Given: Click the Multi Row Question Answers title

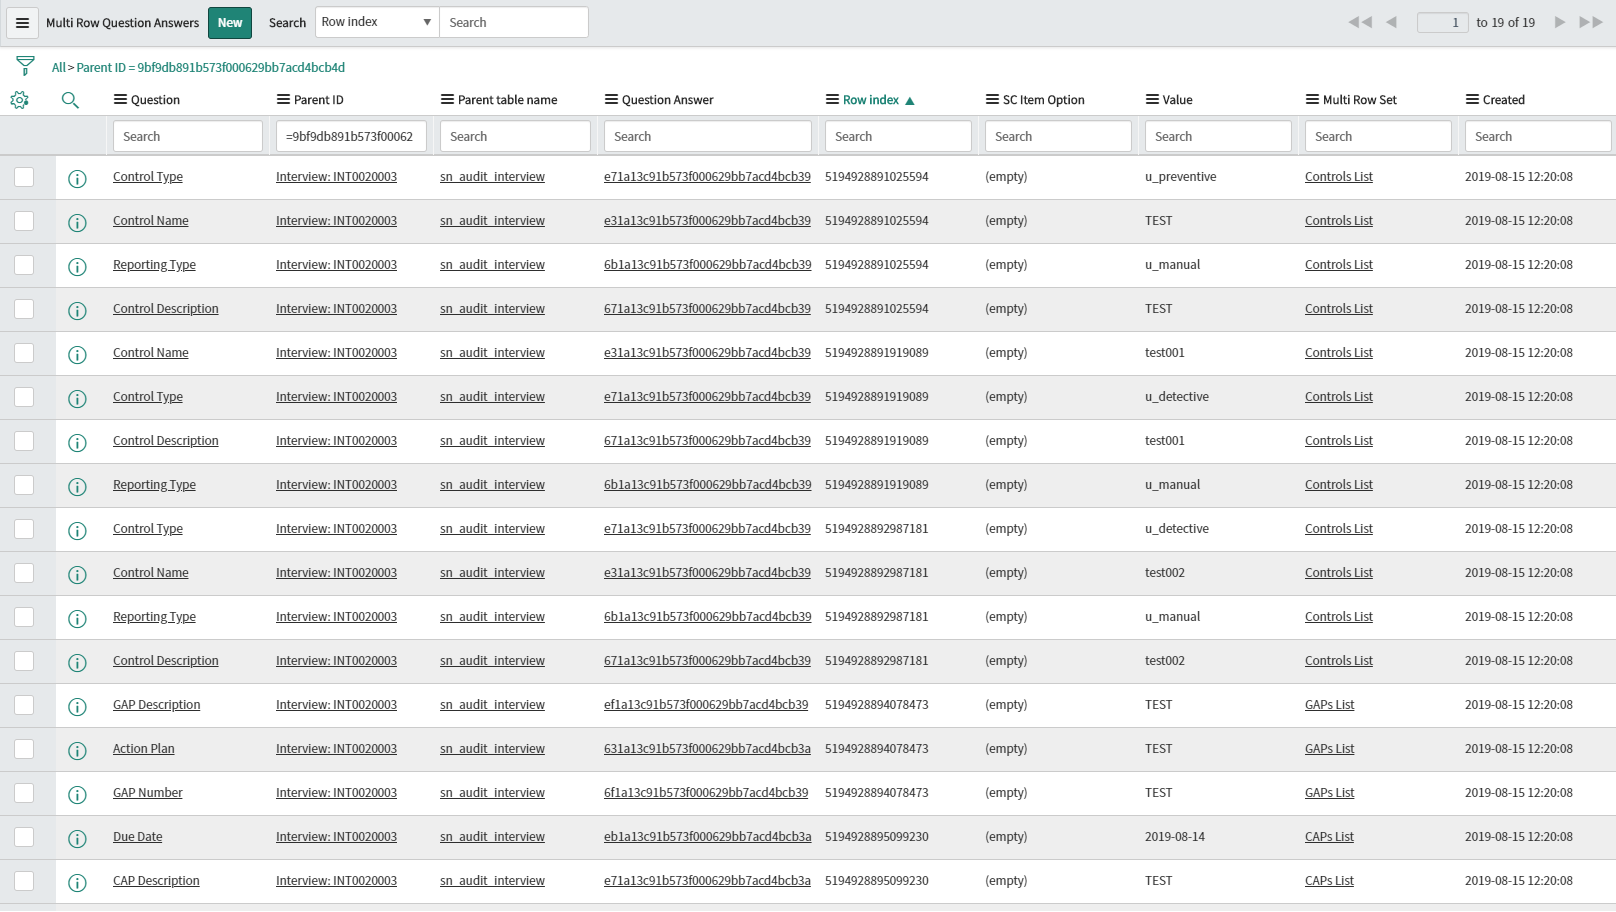Looking at the screenshot, I should click(122, 23).
